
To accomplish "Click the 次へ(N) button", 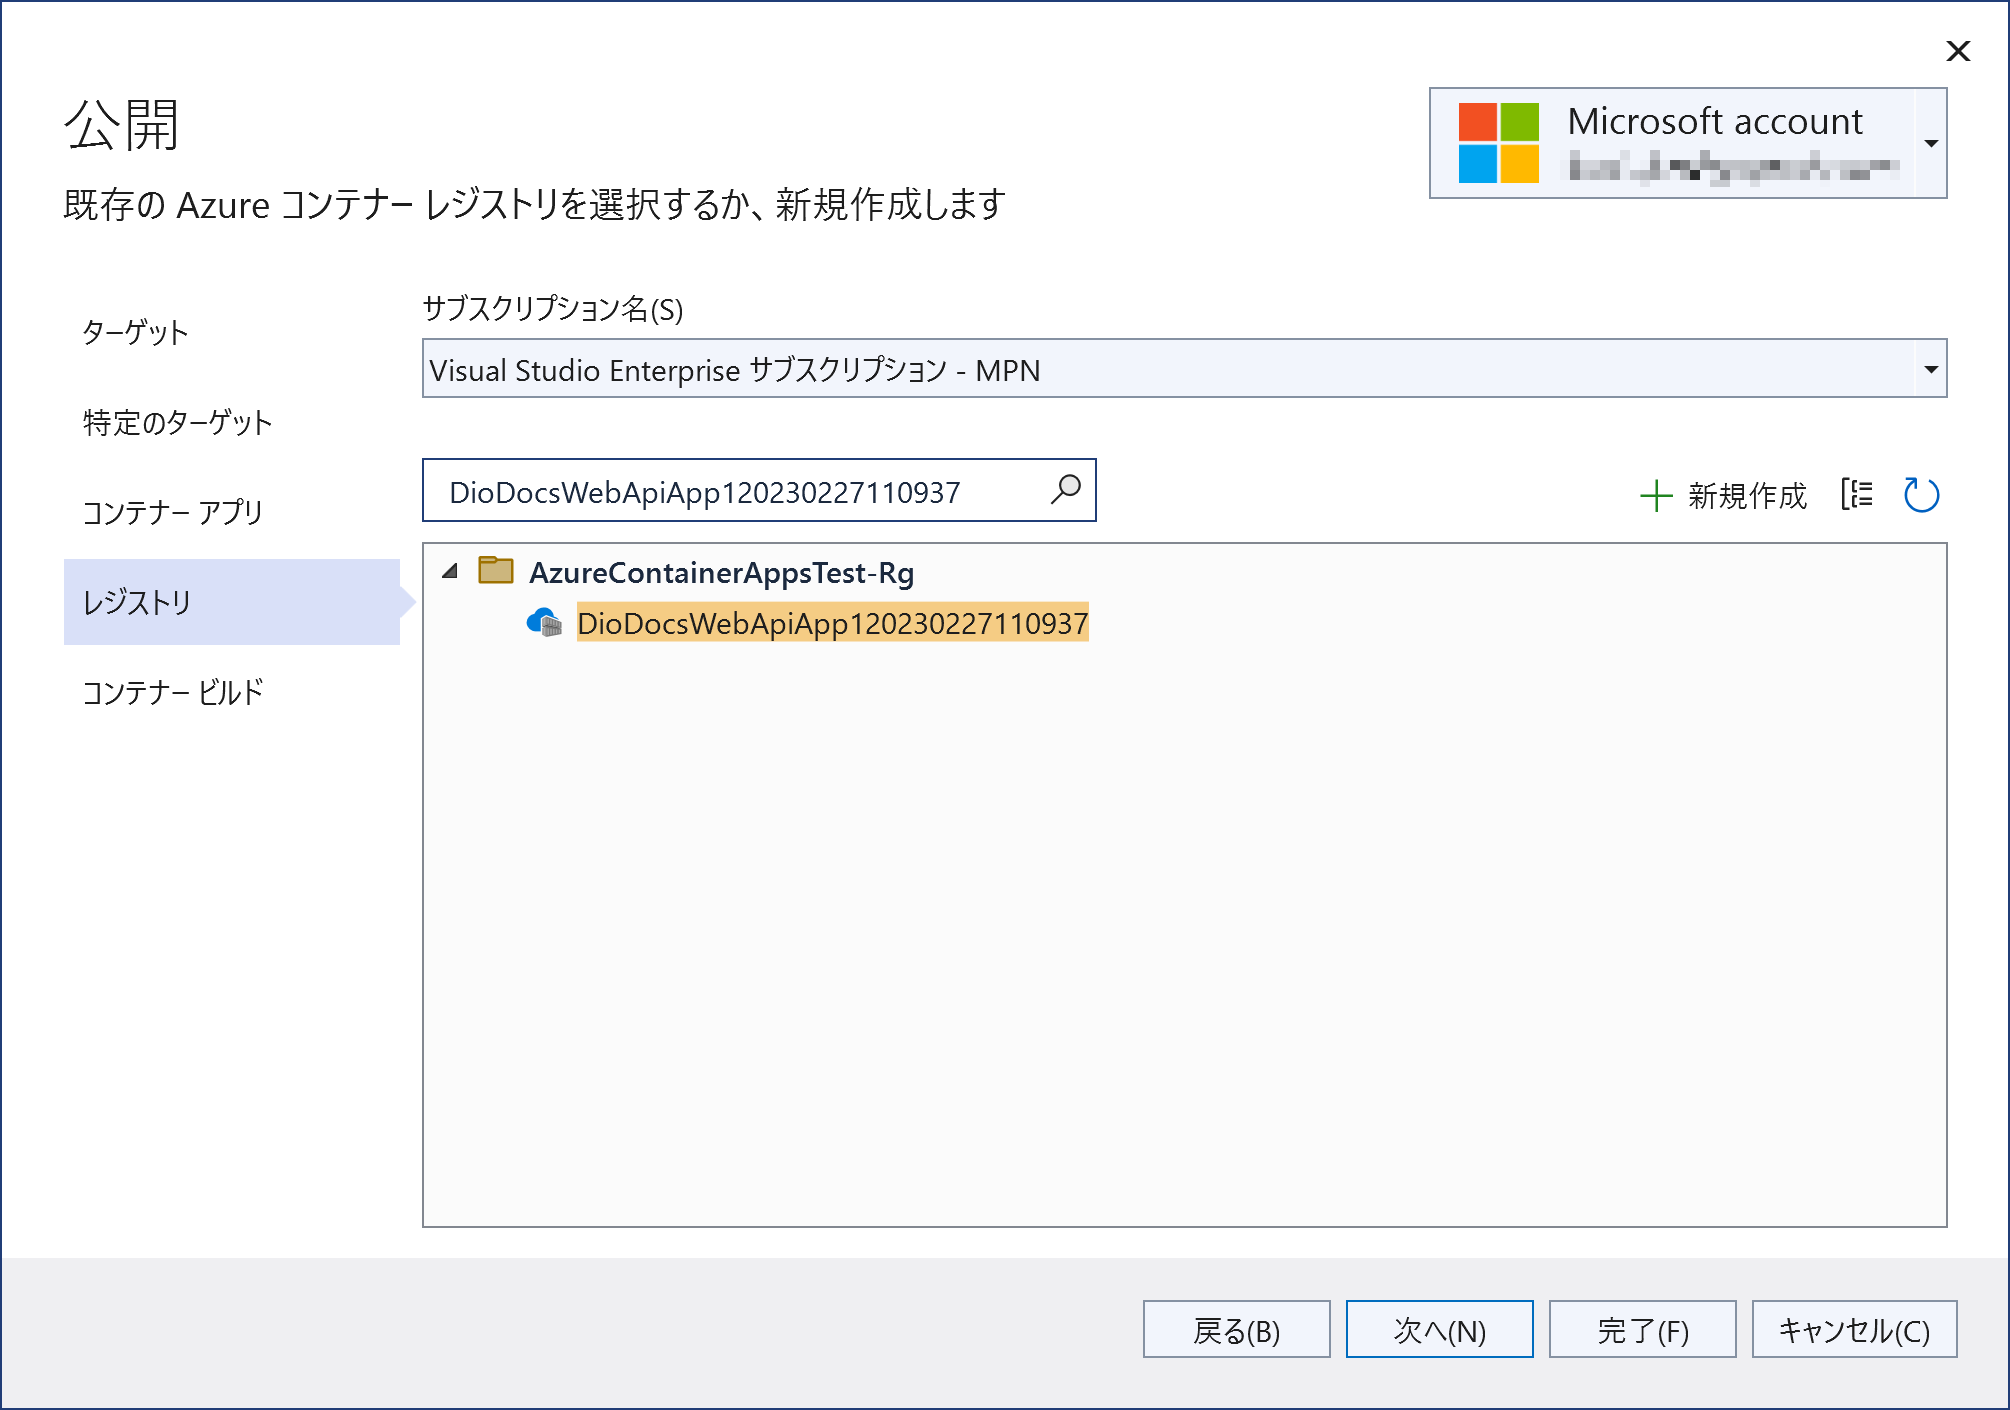I will click(1439, 1329).
